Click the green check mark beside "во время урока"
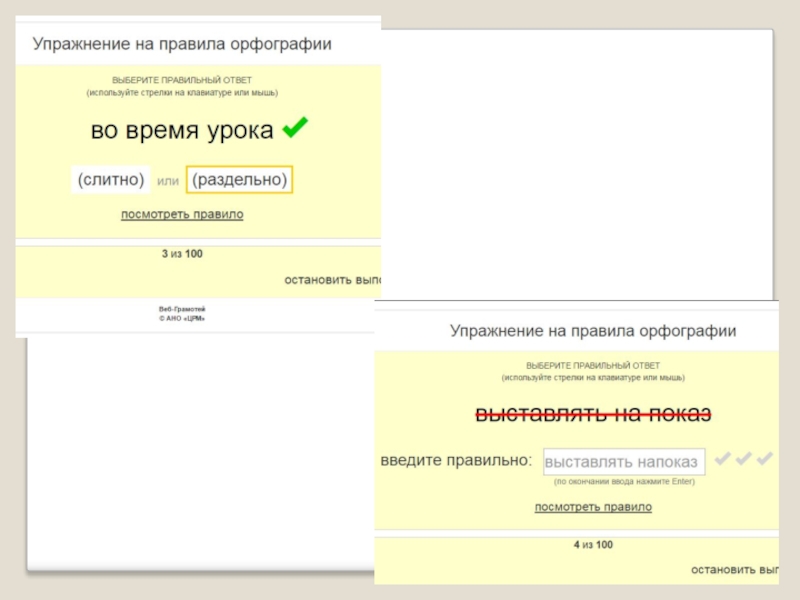The image size is (800, 600). pos(295,128)
